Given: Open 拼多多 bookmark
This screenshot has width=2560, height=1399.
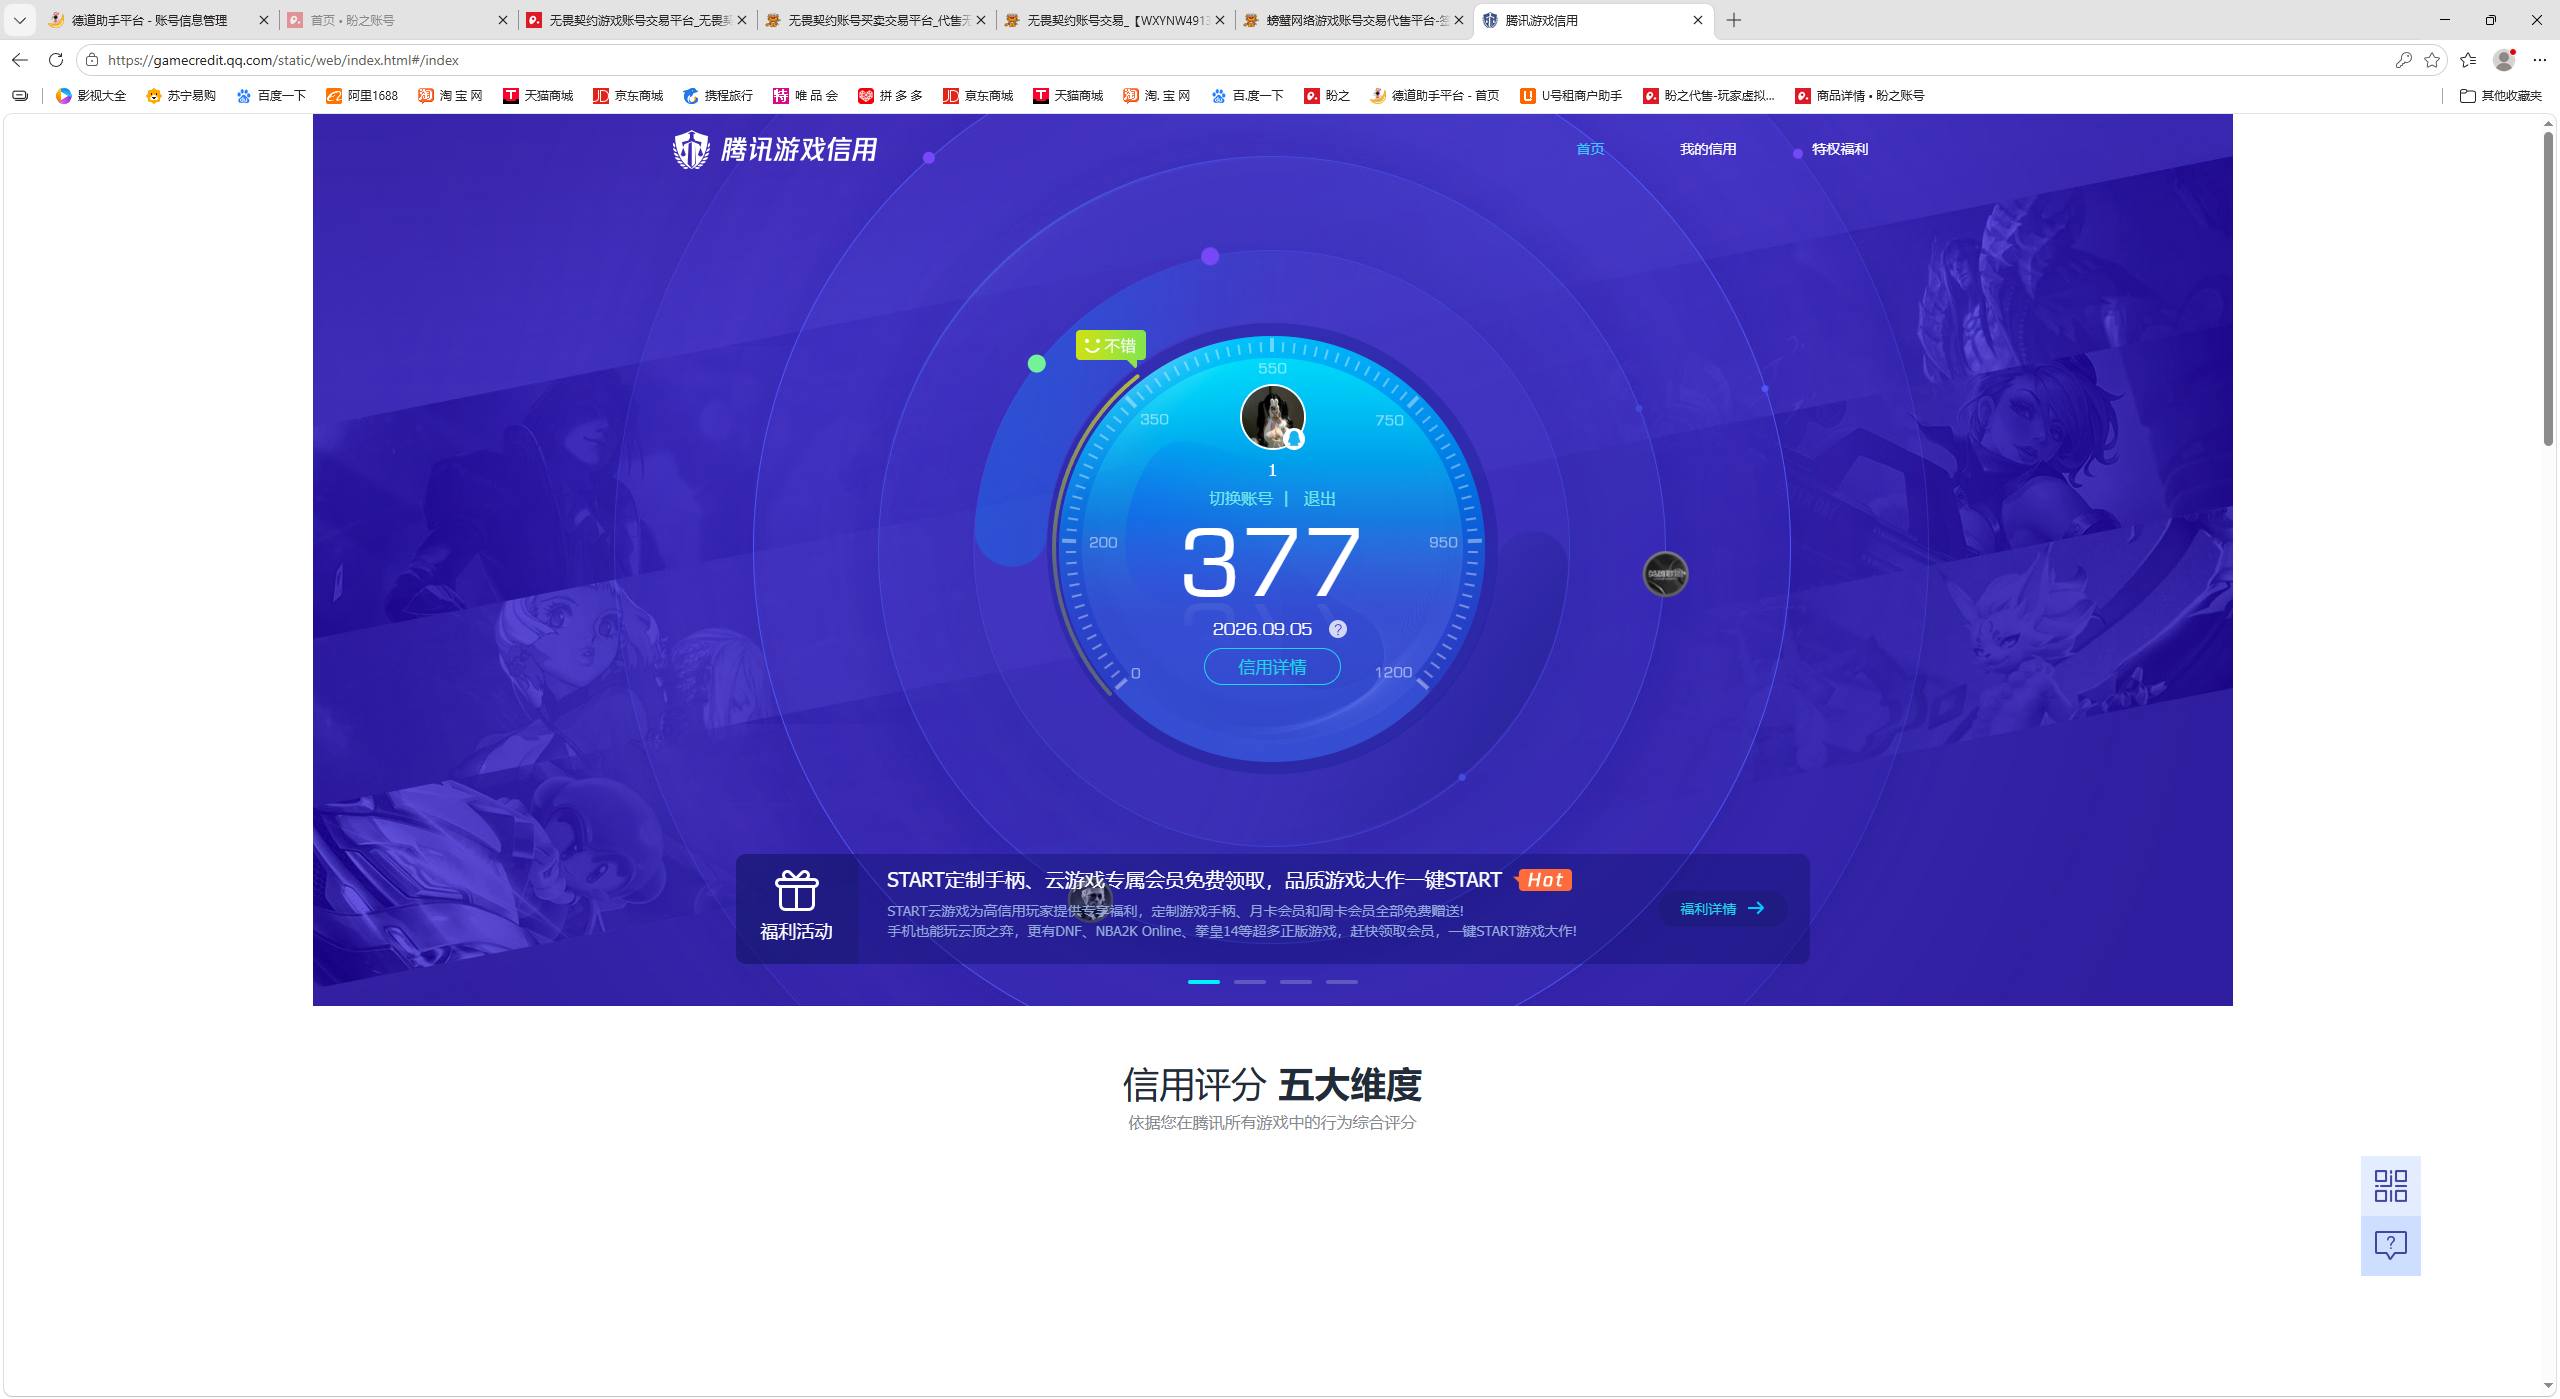Looking at the screenshot, I should click(891, 96).
